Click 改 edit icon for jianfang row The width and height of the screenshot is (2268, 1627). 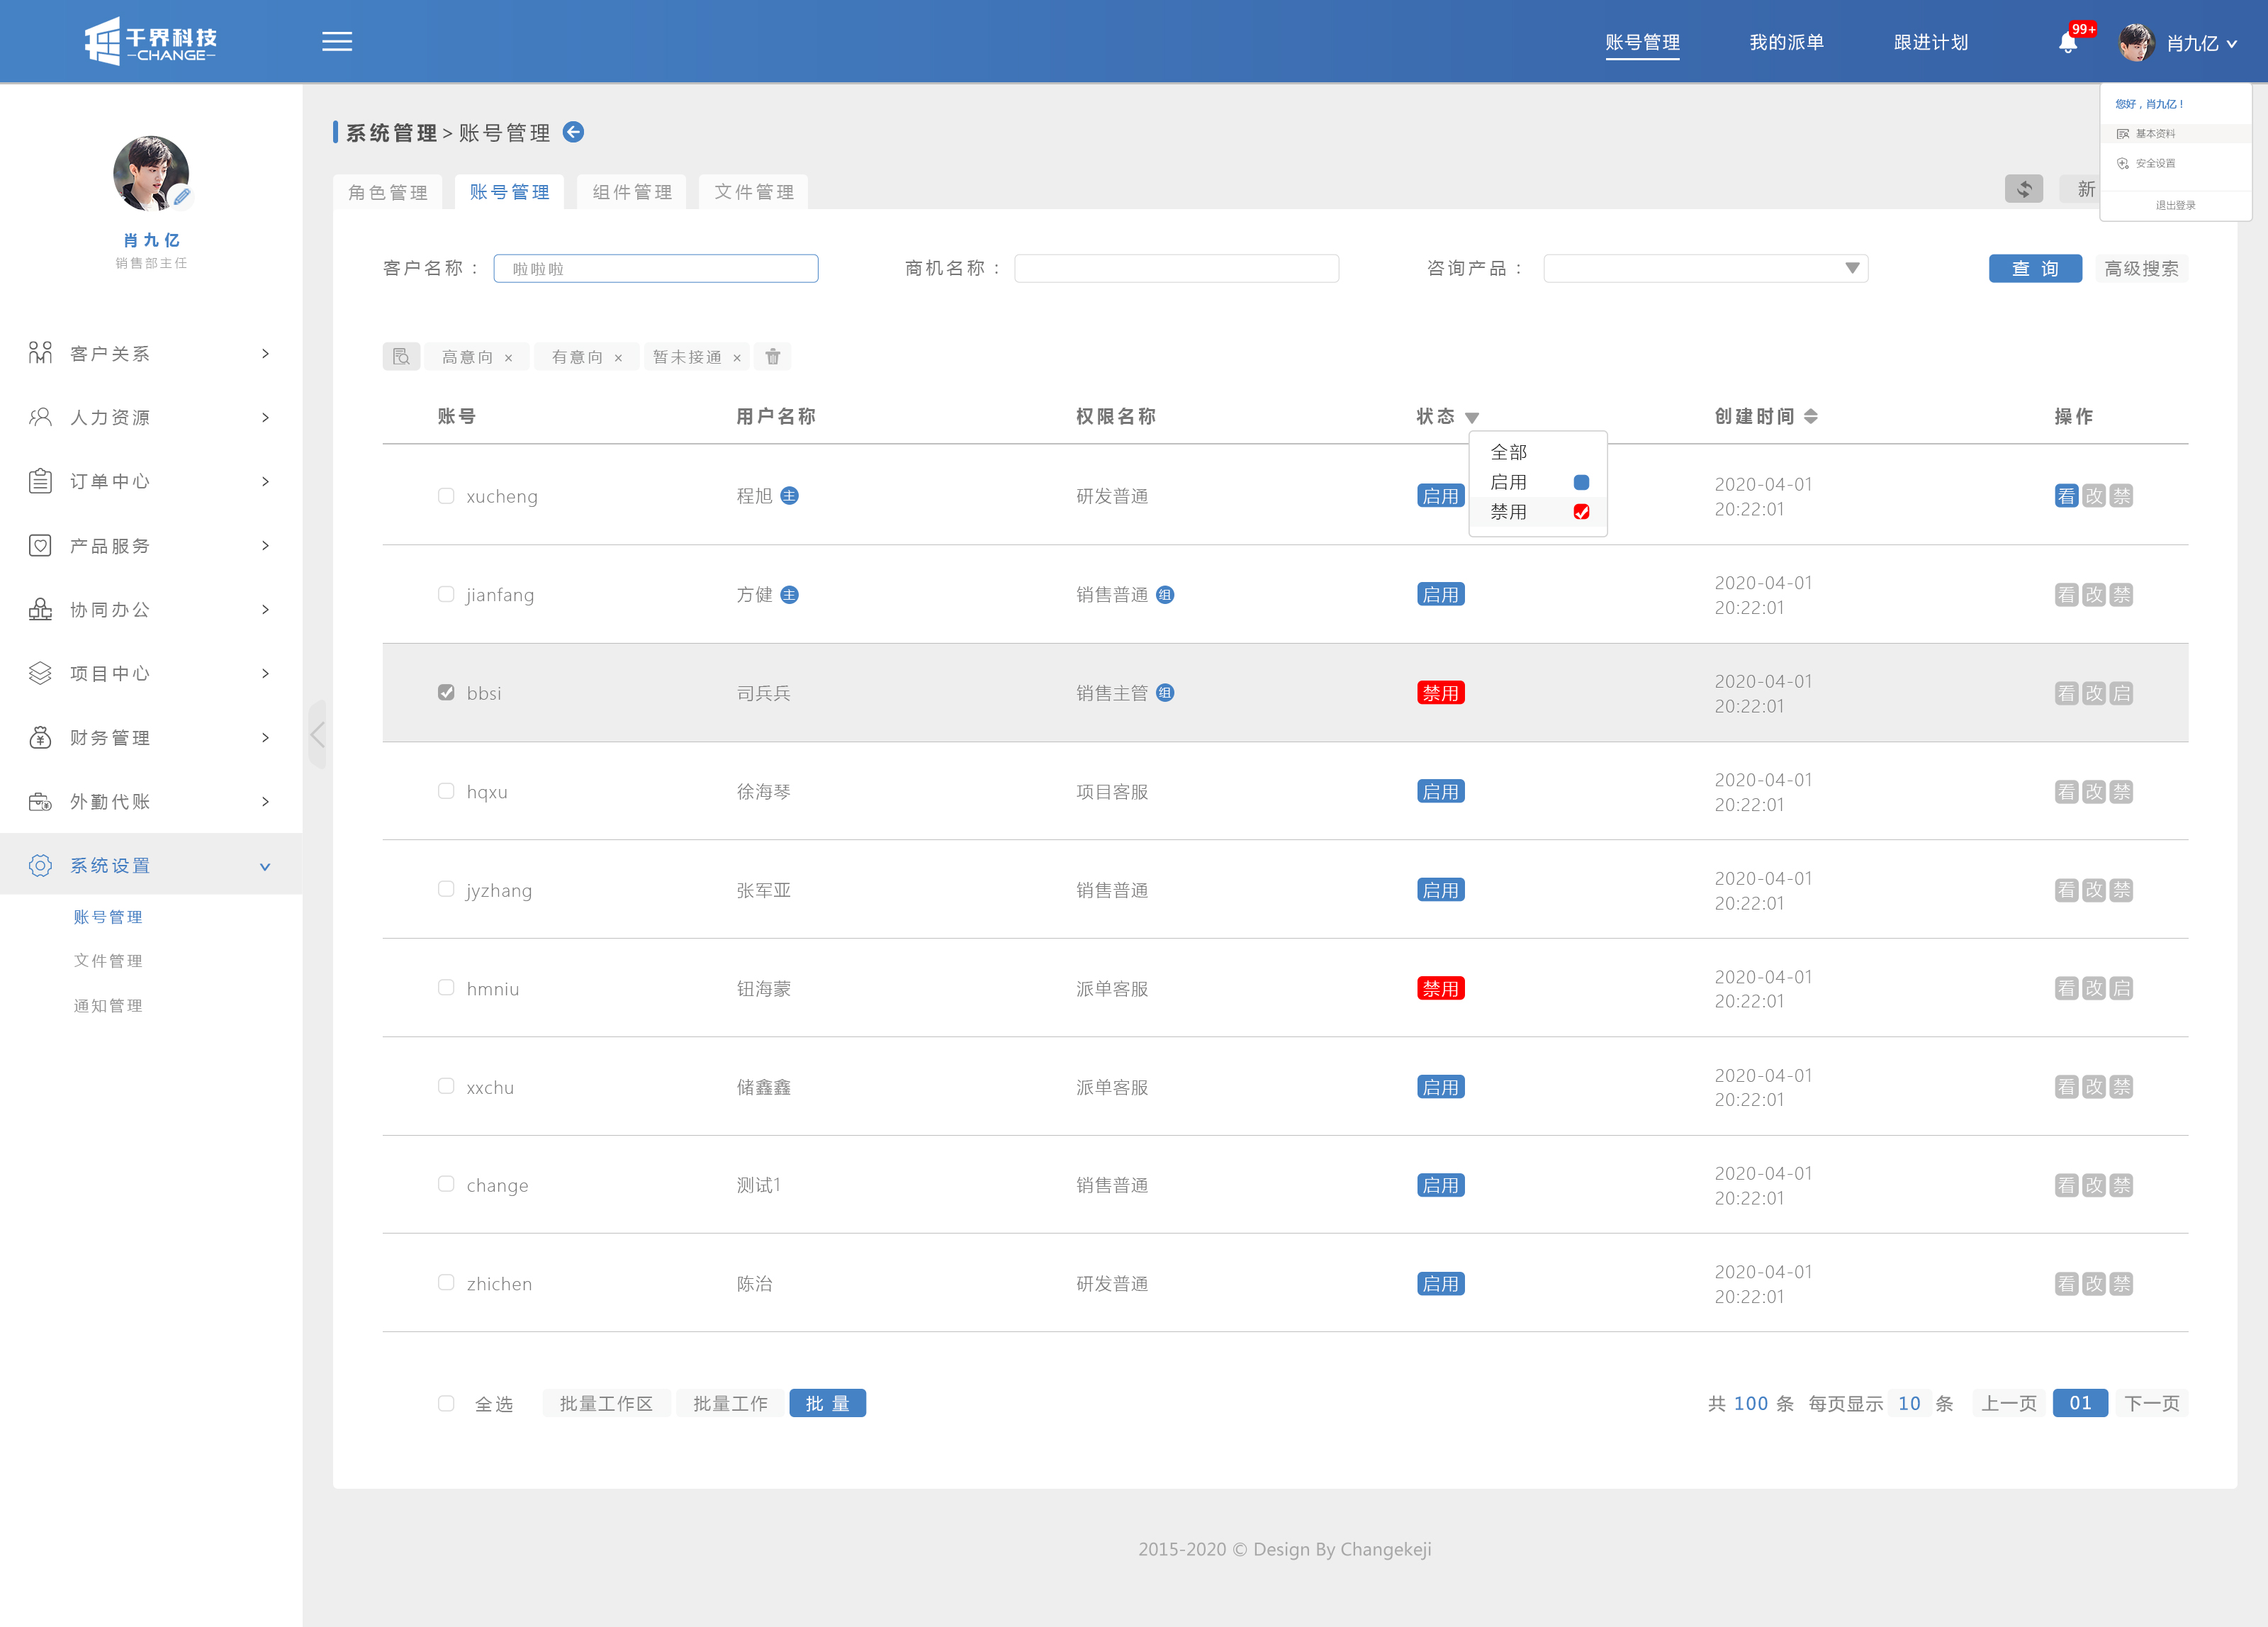pyautogui.click(x=2094, y=595)
